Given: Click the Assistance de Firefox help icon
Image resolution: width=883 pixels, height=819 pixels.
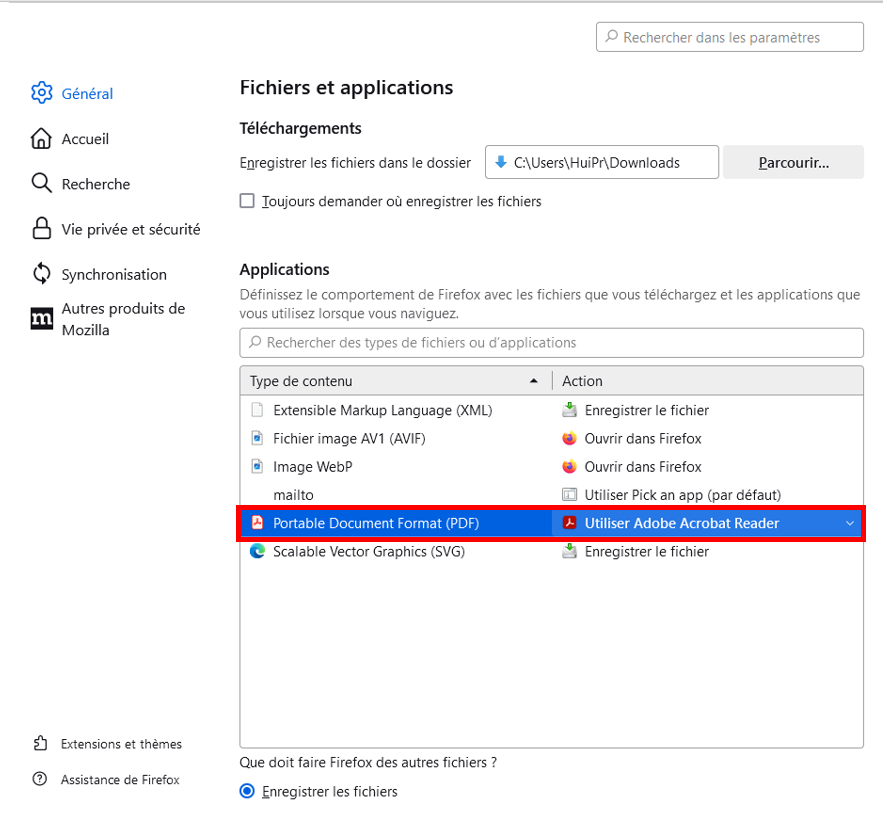Looking at the screenshot, I should [x=40, y=780].
